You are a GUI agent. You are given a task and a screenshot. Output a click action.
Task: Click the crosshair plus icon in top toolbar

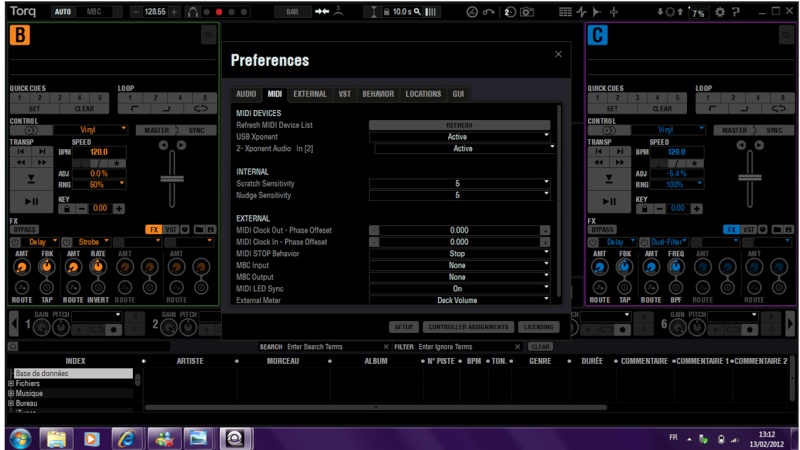pyautogui.click(x=613, y=12)
